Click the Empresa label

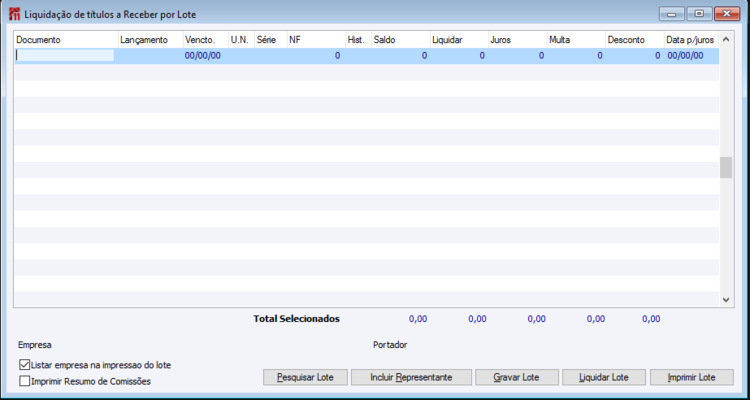(35, 344)
